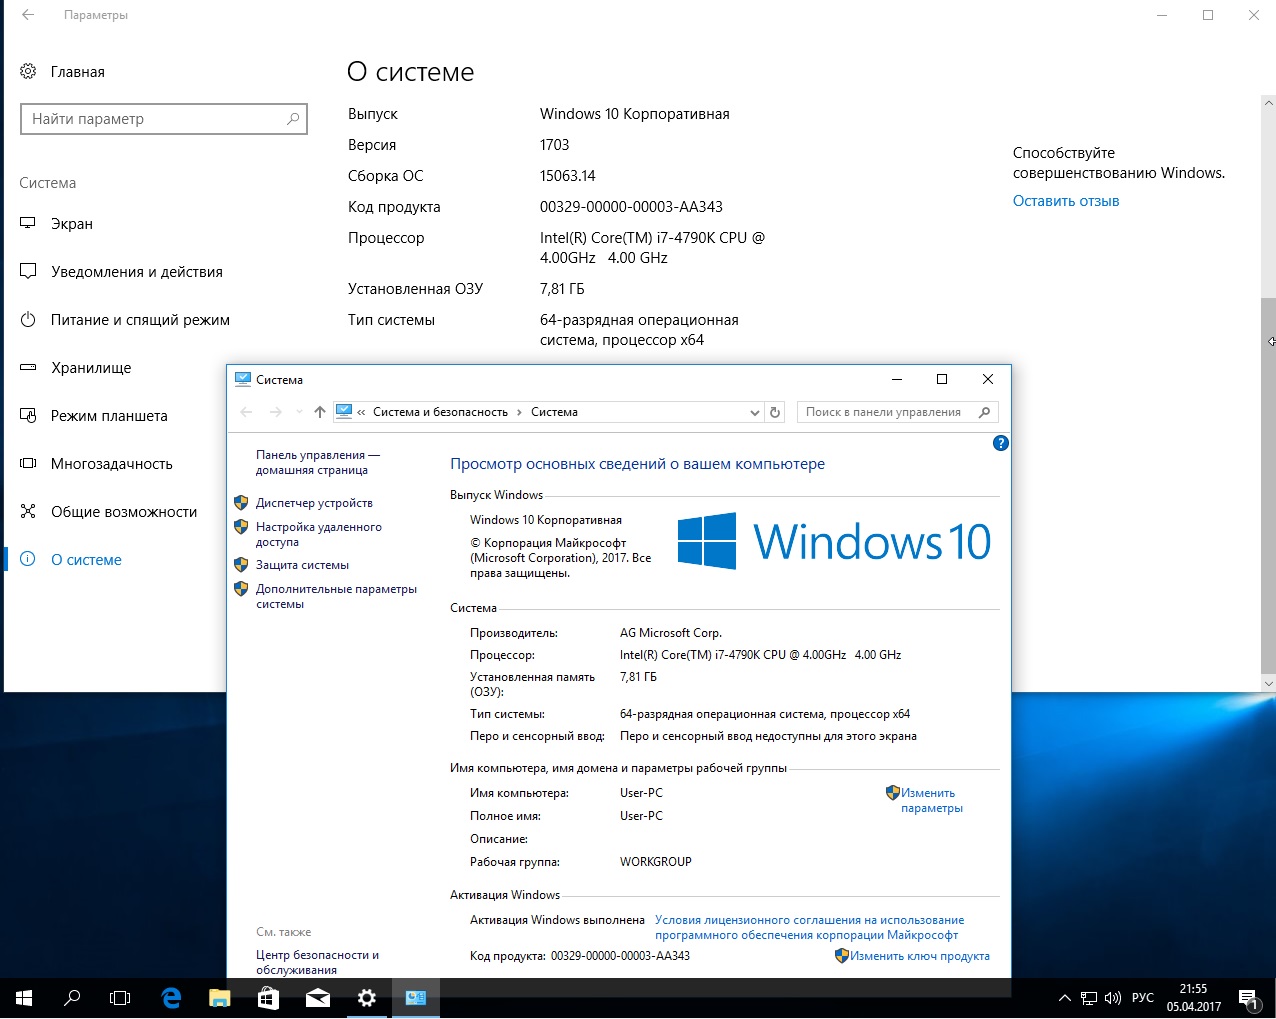Click computer name value User-PC
Image resolution: width=1276 pixels, height=1019 pixels.
[641, 793]
